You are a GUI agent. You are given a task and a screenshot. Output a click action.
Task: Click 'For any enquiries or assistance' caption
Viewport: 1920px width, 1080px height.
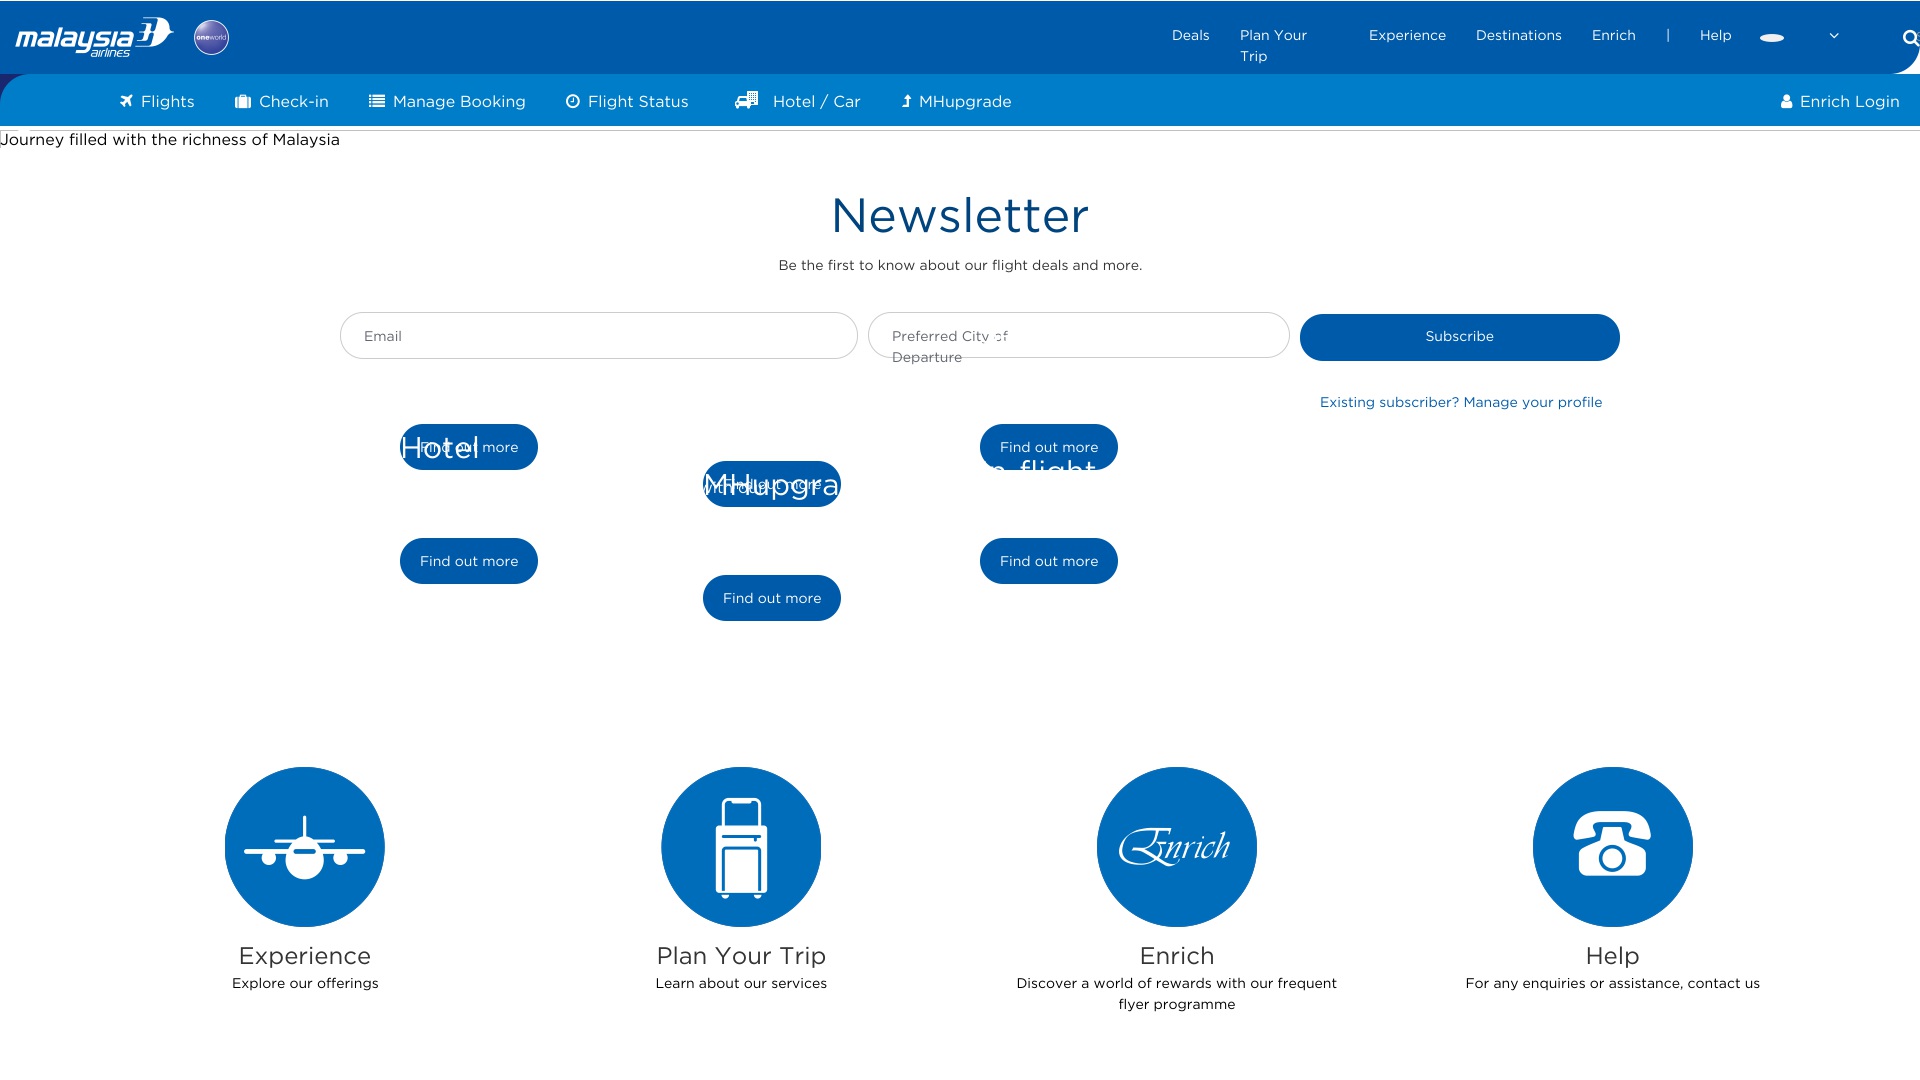tap(1613, 983)
